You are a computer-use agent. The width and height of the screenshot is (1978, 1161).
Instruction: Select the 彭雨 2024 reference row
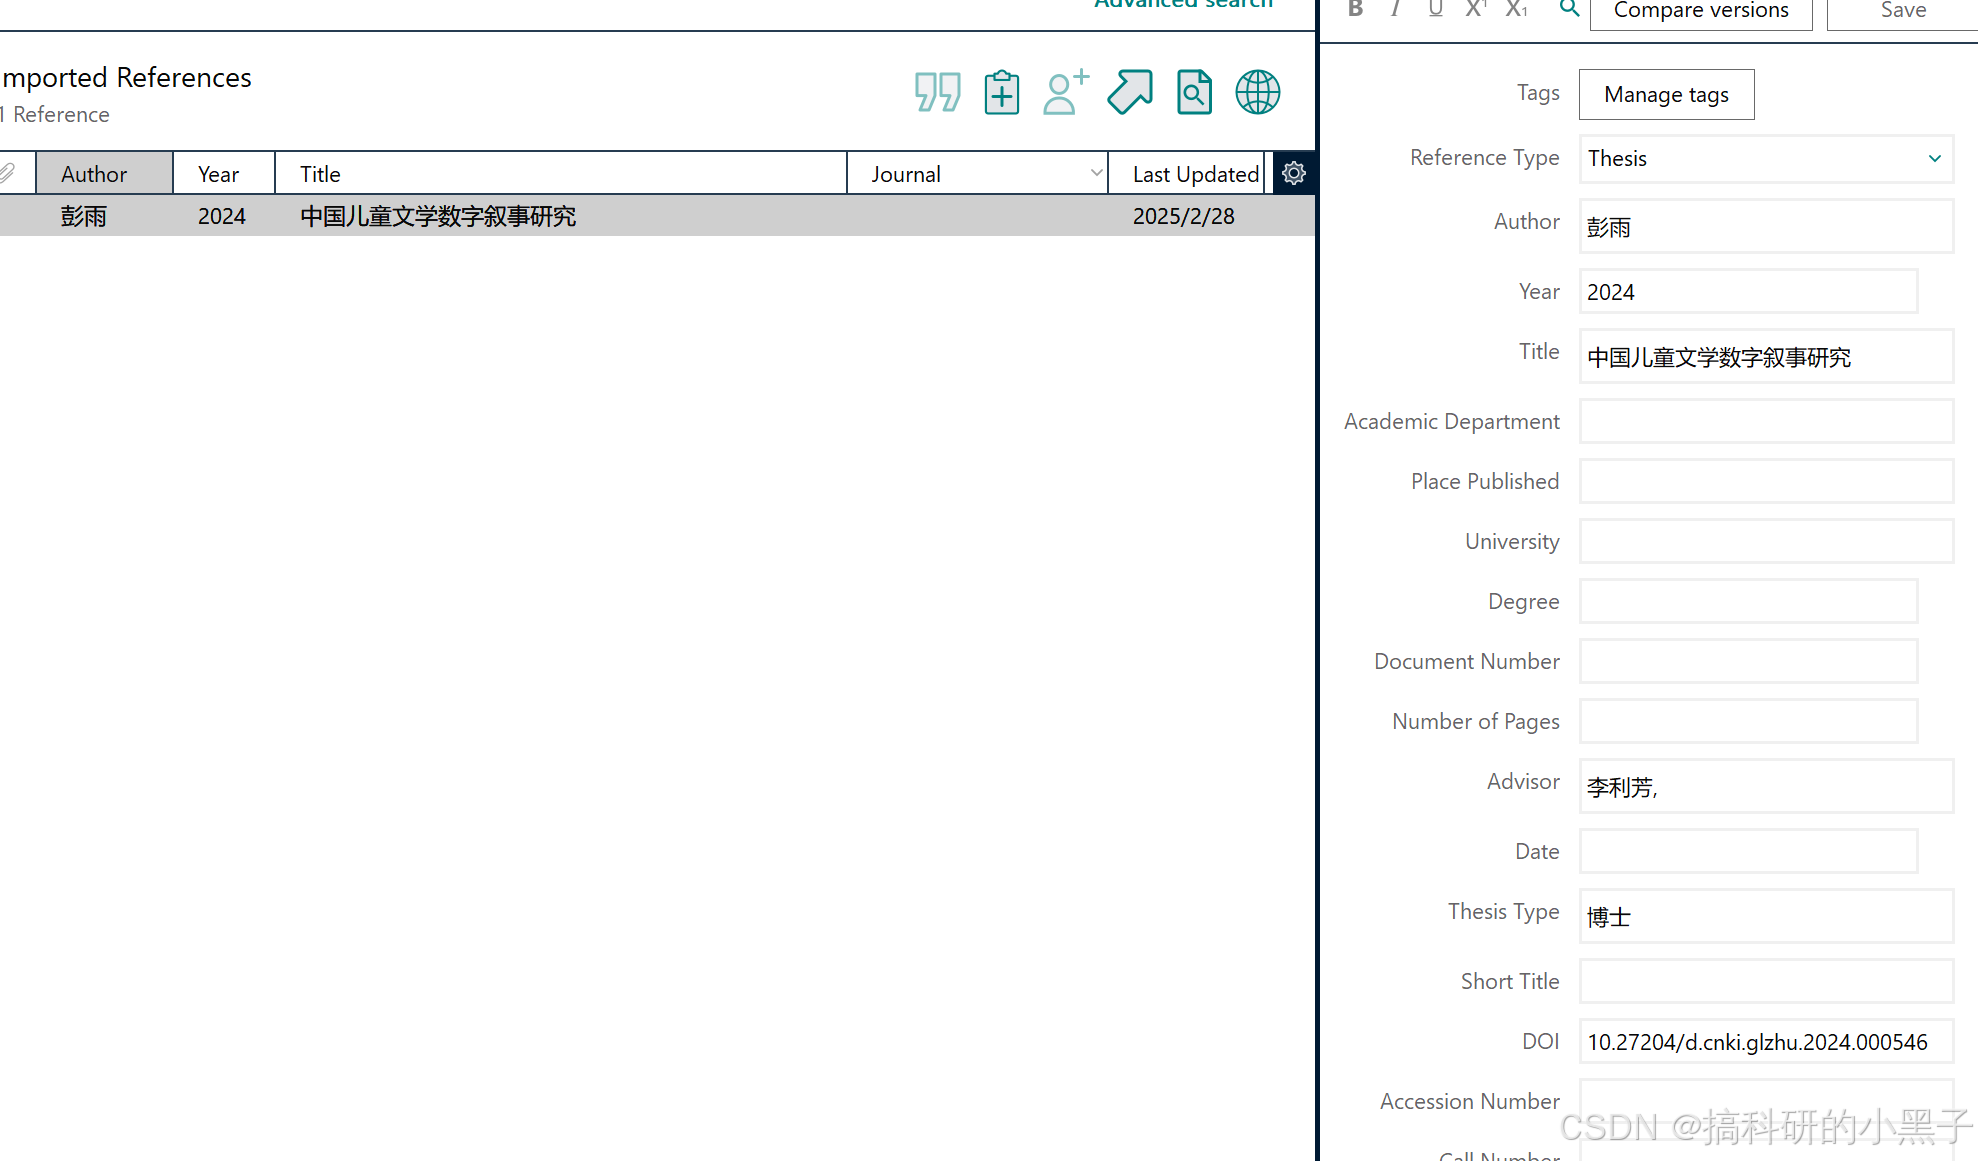(x=438, y=216)
